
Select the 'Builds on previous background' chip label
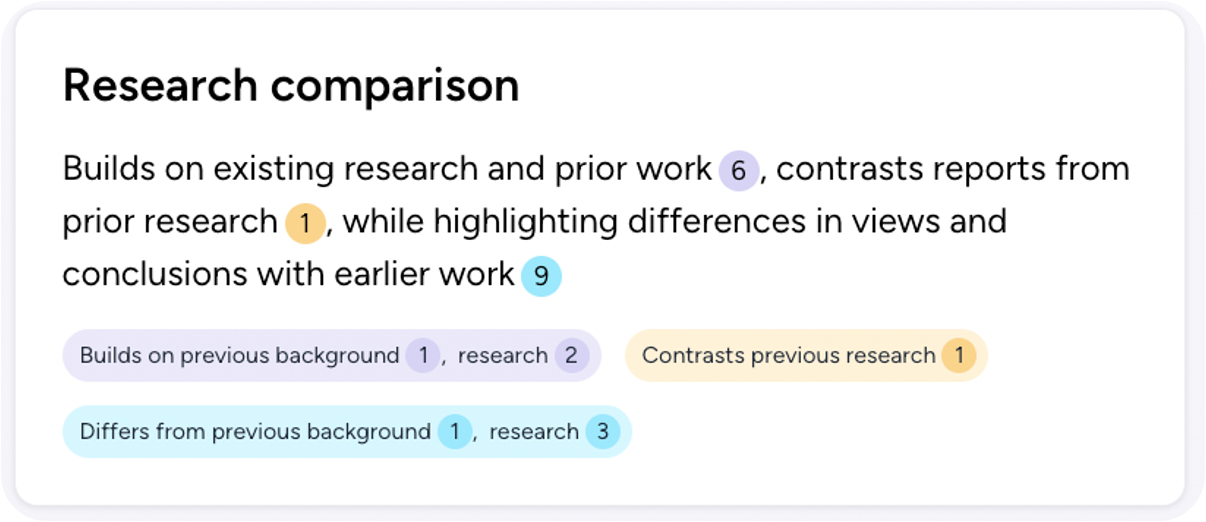(239, 356)
